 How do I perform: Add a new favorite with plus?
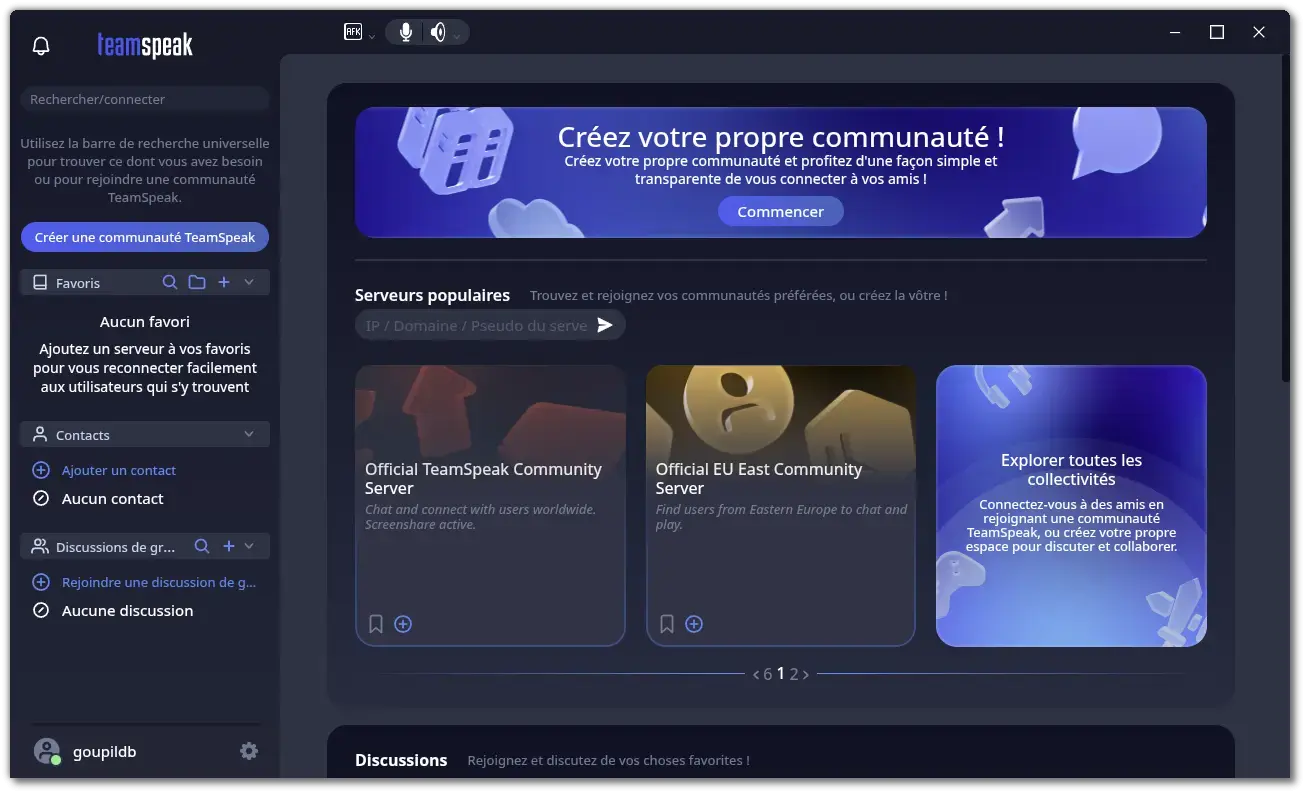(224, 283)
